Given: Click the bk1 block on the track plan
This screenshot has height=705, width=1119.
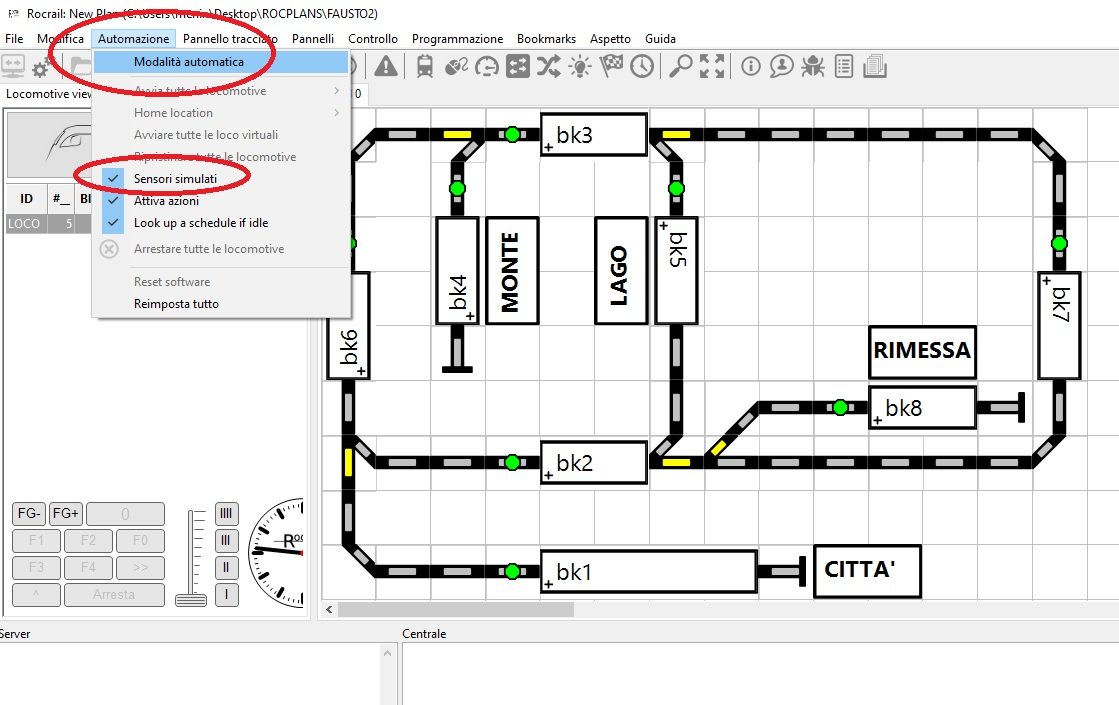Looking at the screenshot, I should (x=648, y=572).
